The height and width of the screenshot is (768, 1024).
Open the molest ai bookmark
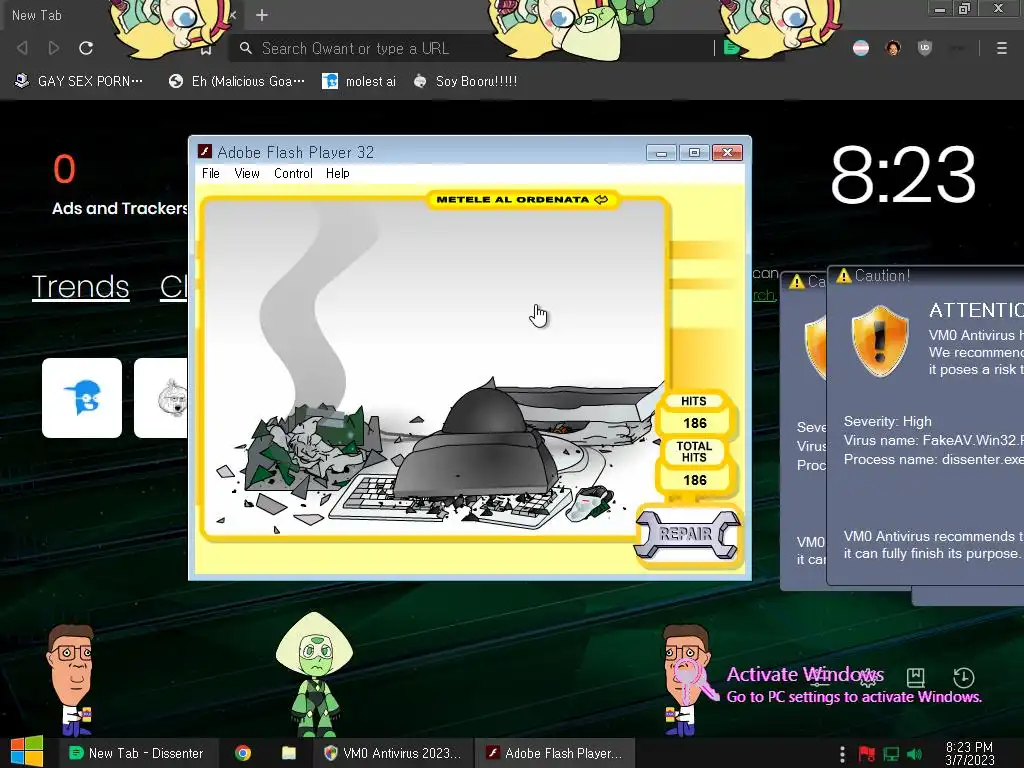point(359,82)
